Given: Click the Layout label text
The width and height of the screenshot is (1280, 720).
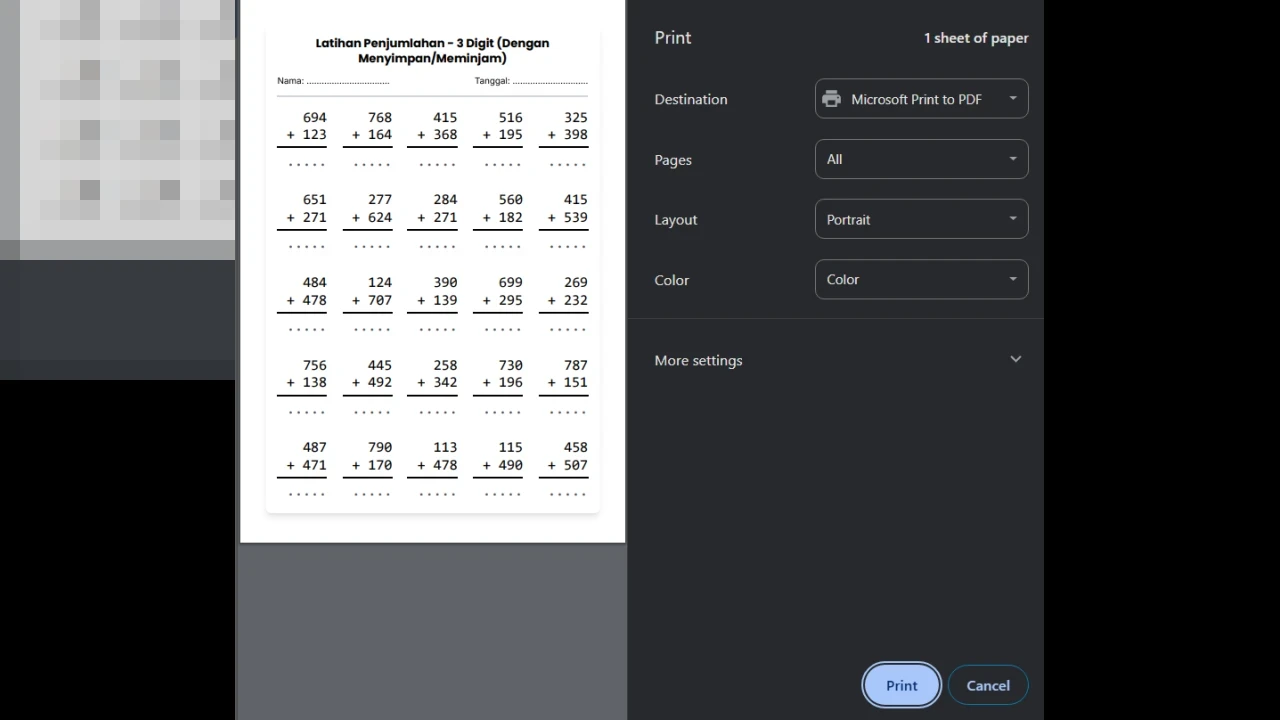Looking at the screenshot, I should [x=675, y=220].
